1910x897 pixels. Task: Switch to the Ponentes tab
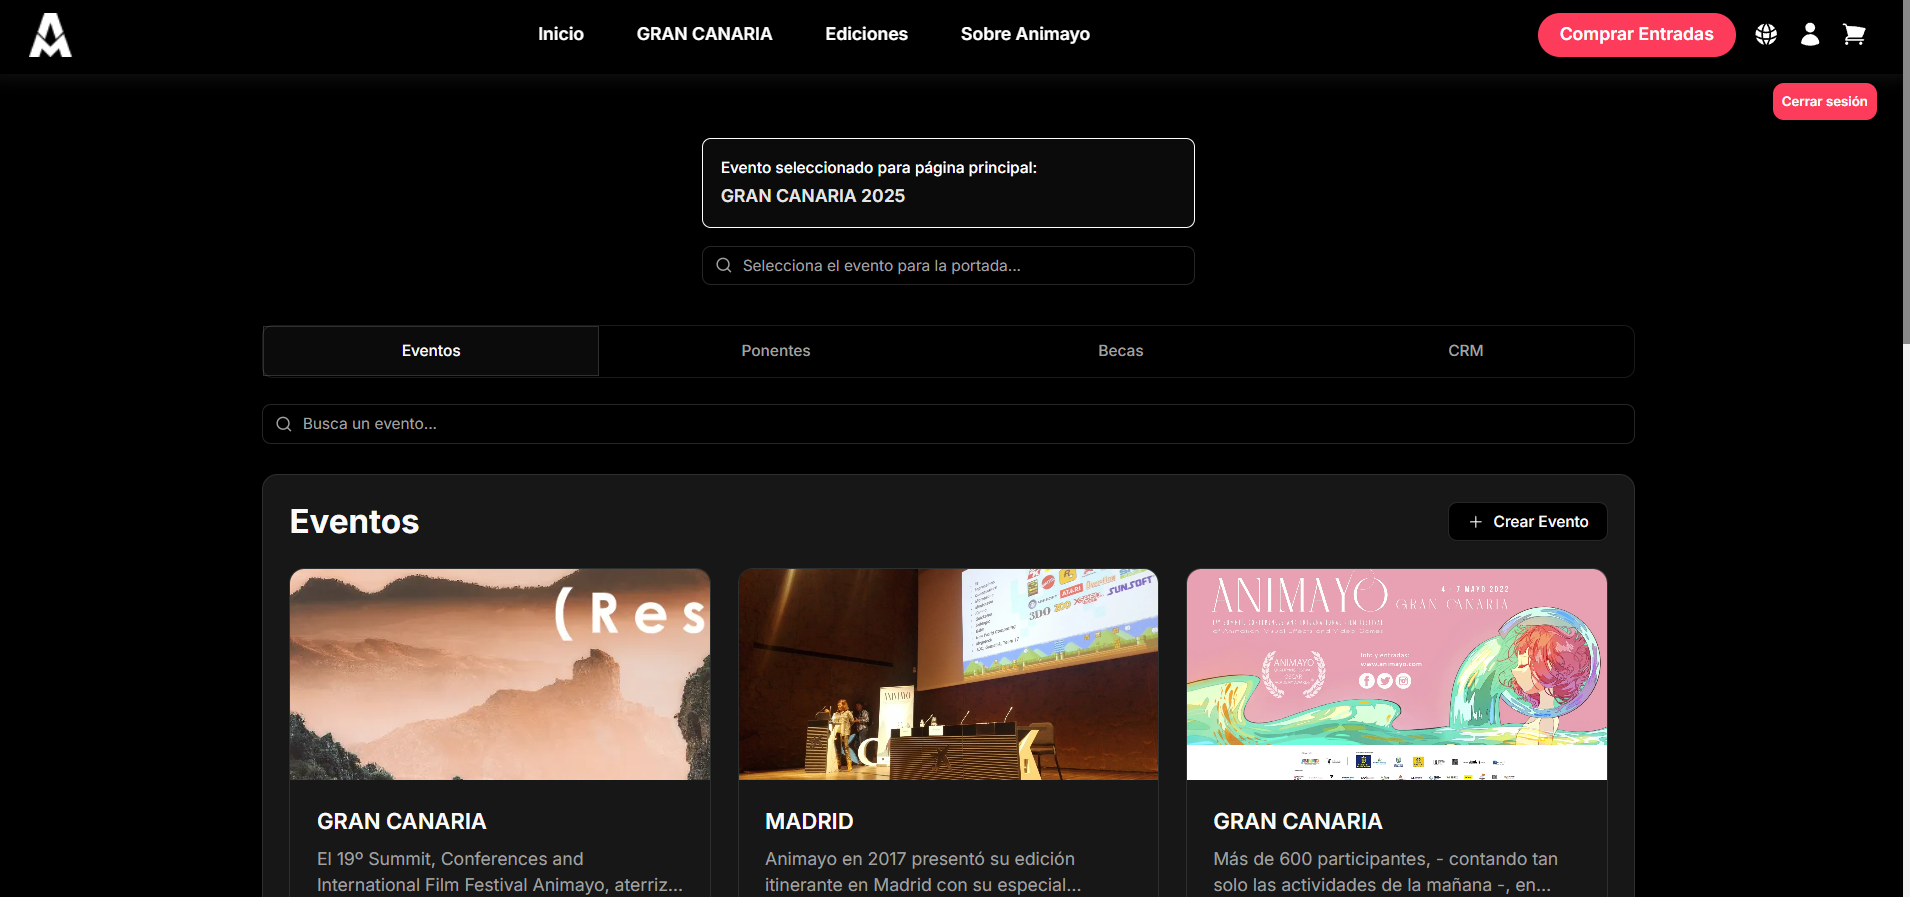pyautogui.click(x=776, y=351)
